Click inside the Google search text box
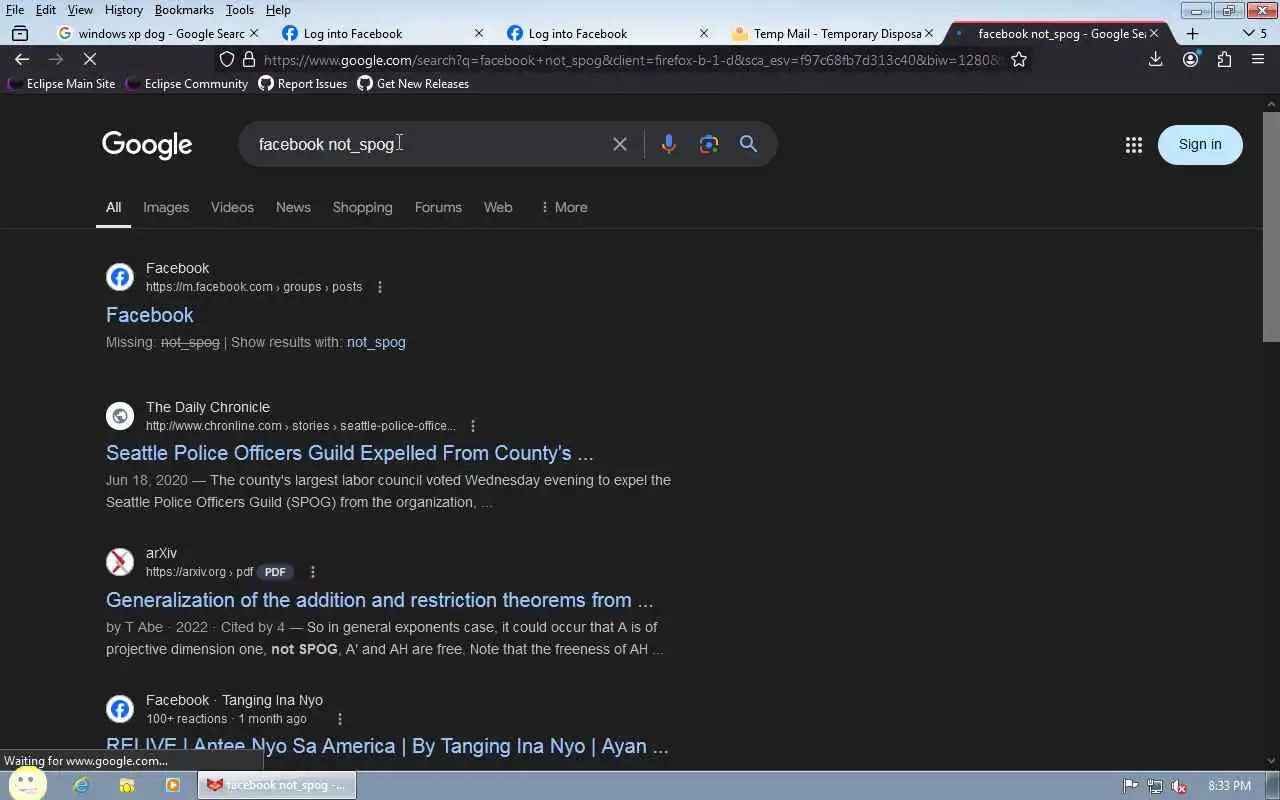Image resolution: width=1280 pixels, height=800 pixels. point(430,144)
